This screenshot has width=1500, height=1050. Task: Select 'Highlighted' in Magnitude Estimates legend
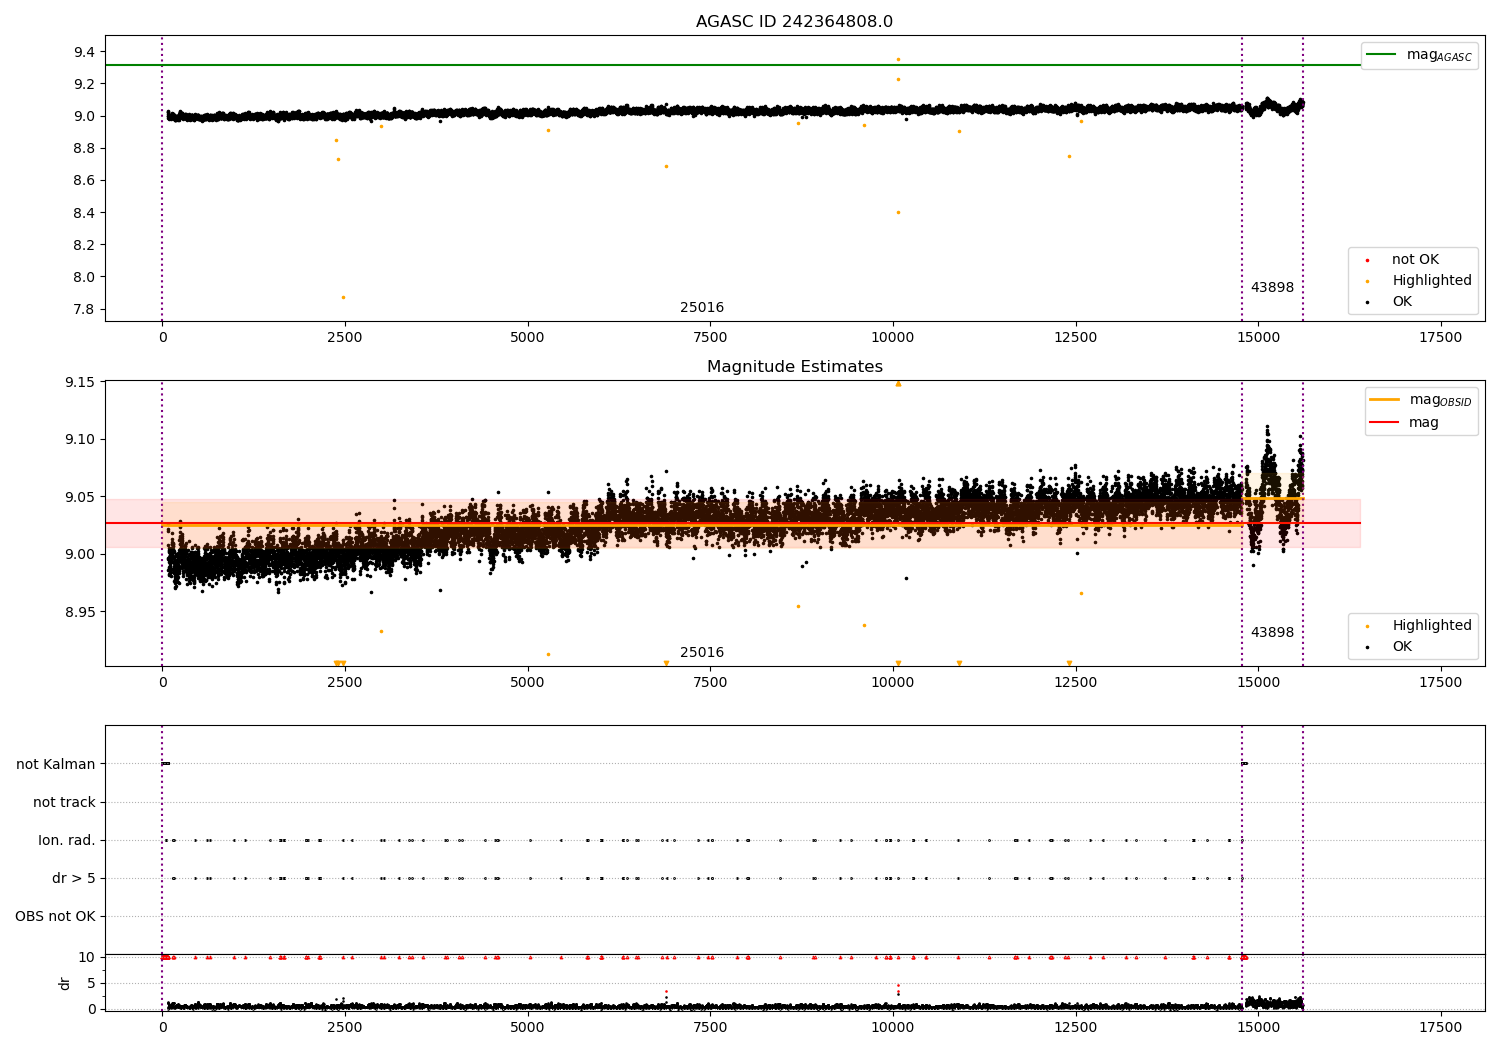1431,626
